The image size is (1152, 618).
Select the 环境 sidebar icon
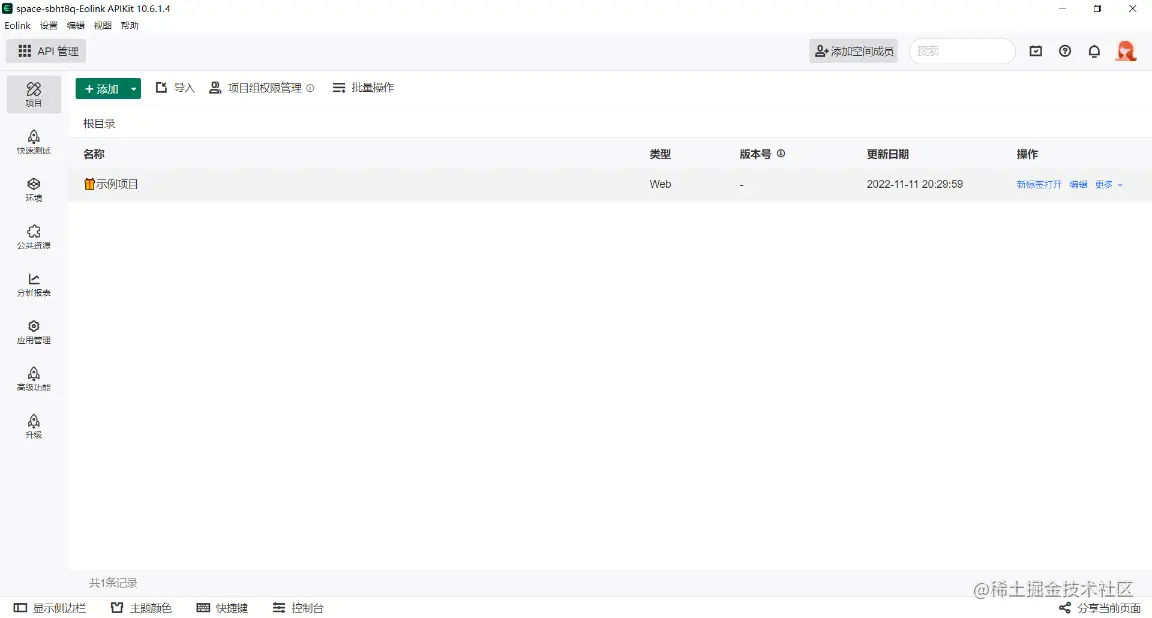33,190
